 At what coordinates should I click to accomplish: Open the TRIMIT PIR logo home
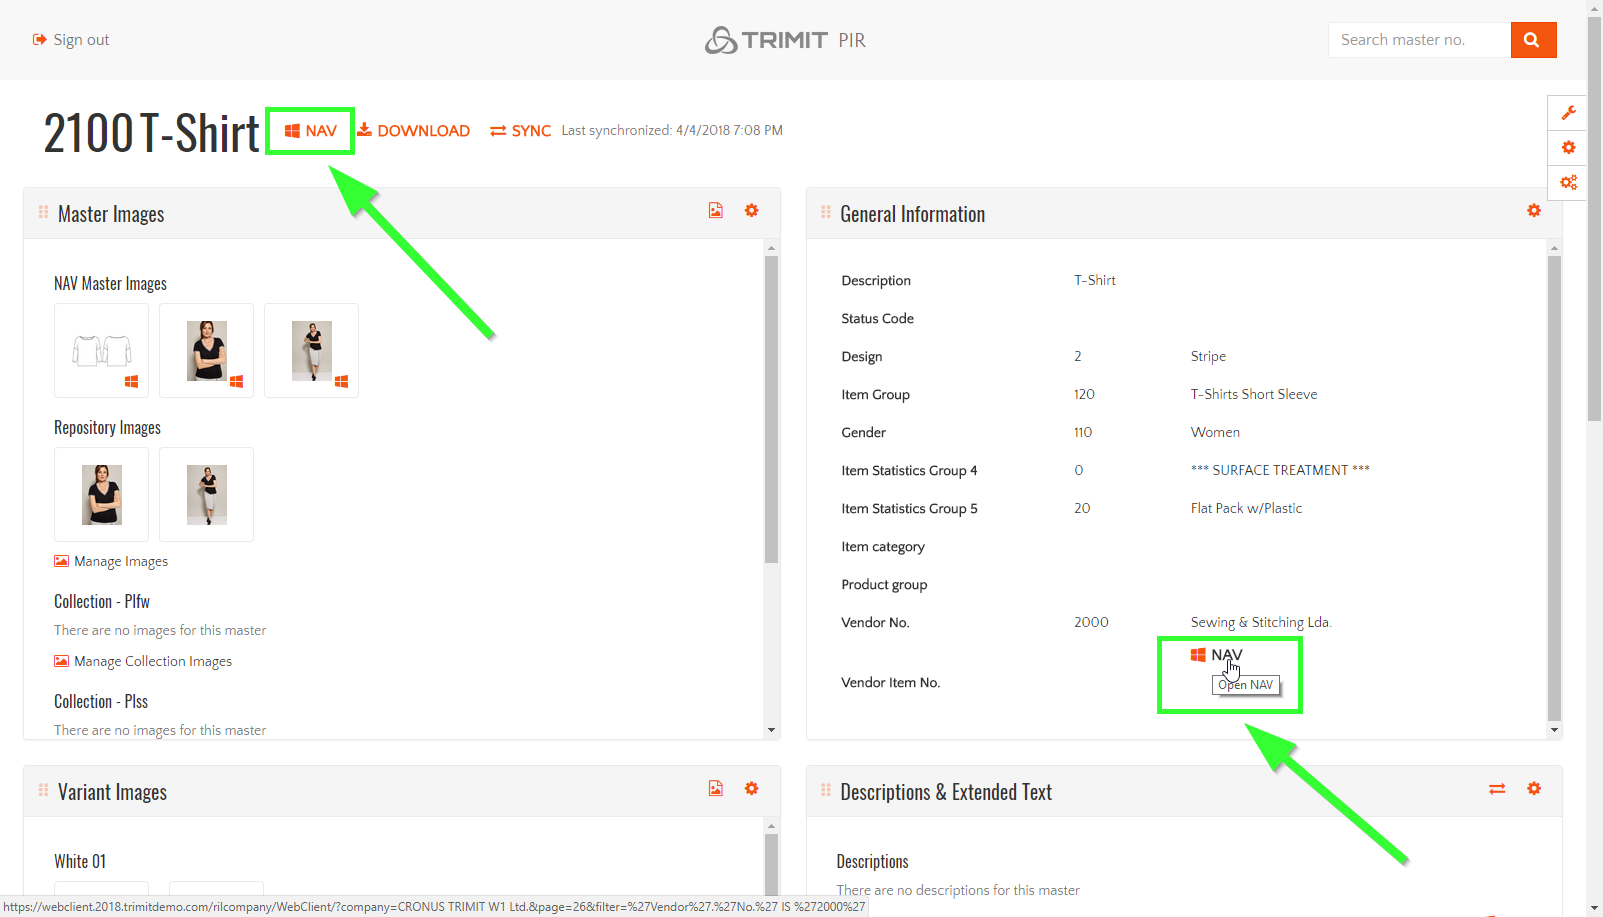pyautogui.click(x=785, y=40)
